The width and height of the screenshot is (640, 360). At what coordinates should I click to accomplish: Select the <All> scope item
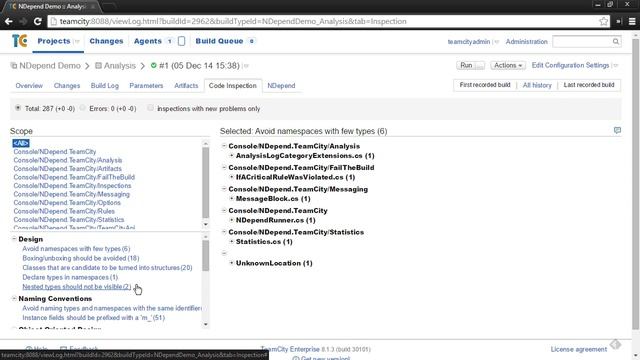(21, 143)
